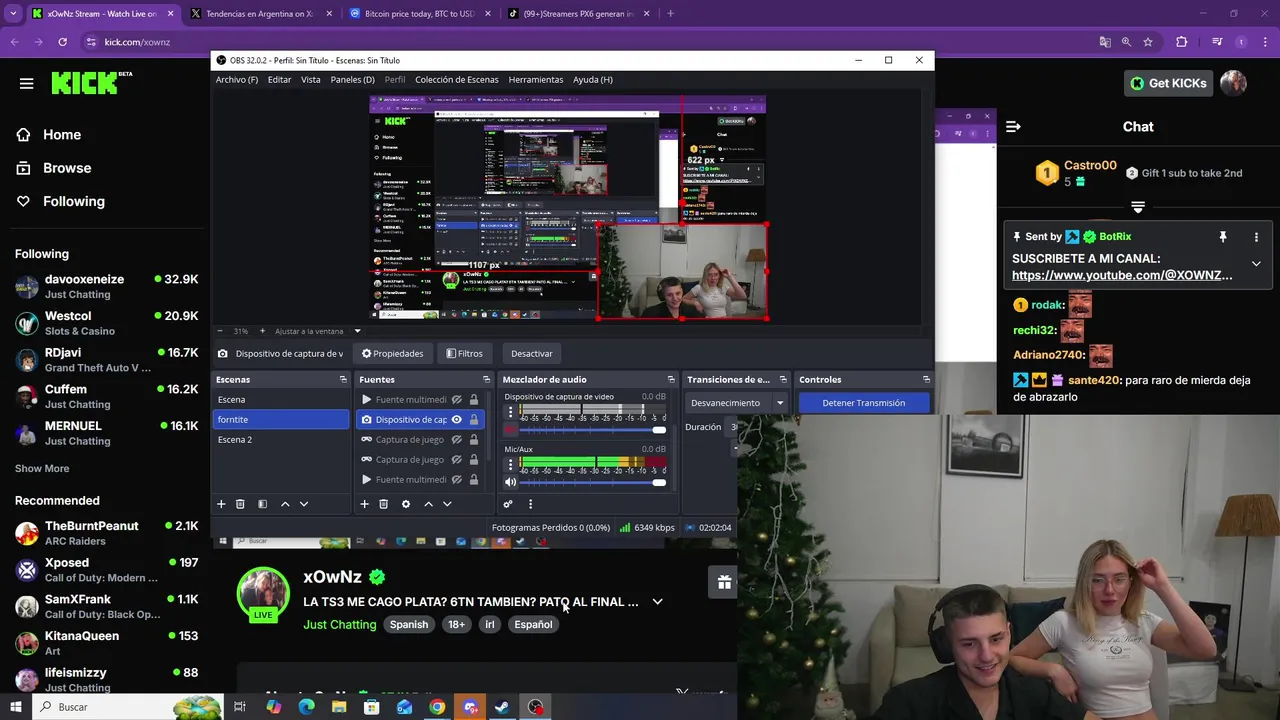Open source properties gear in Fuentes toolbar
This screenshot has height=720, width=1280.
tap(406, 504)
